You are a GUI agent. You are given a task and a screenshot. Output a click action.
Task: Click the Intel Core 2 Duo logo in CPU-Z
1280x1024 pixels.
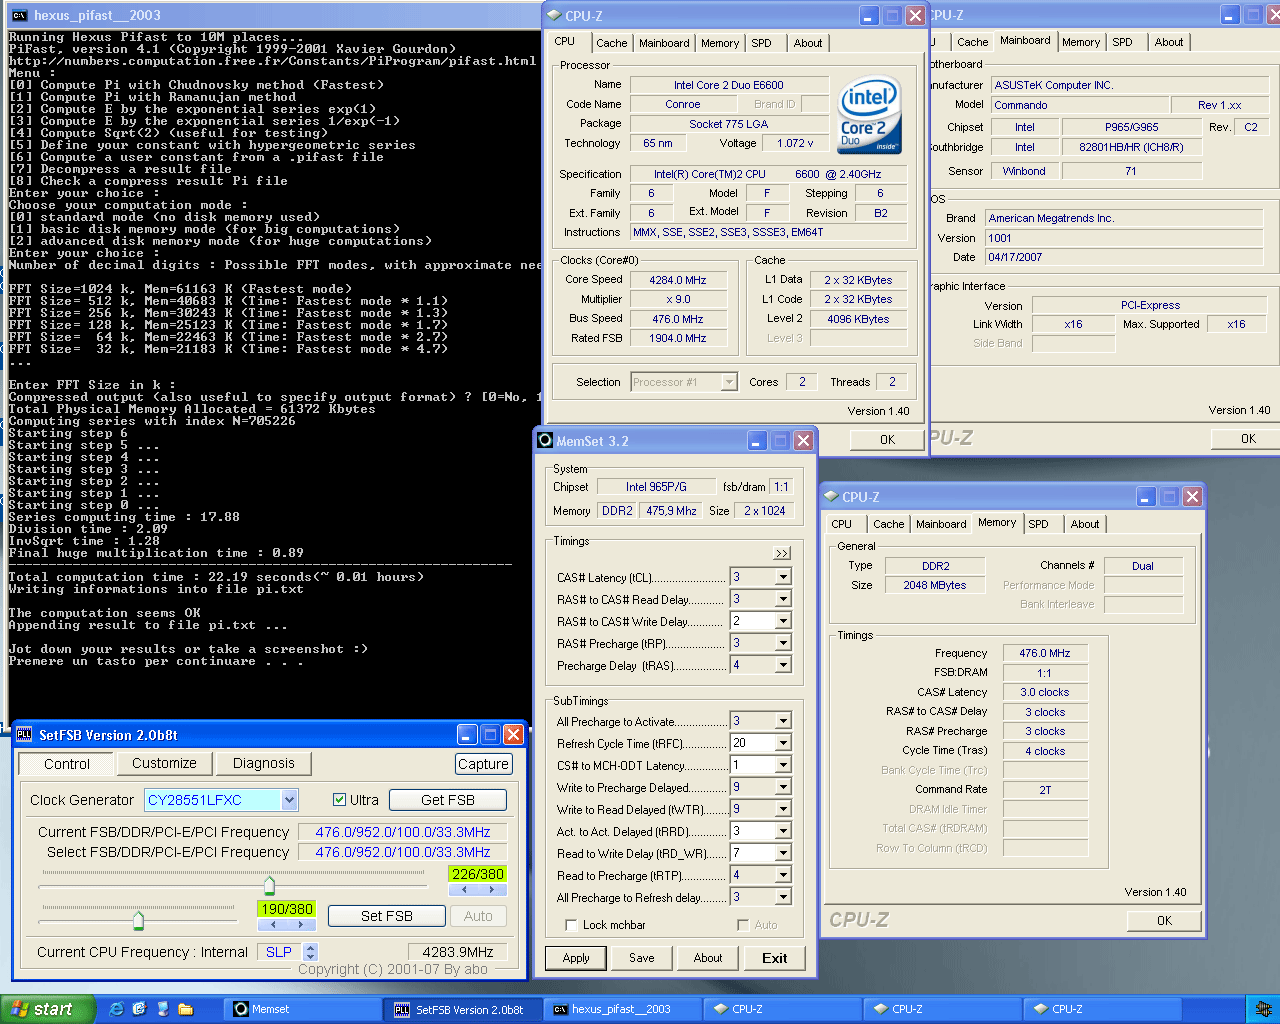[x=869, y=115]
